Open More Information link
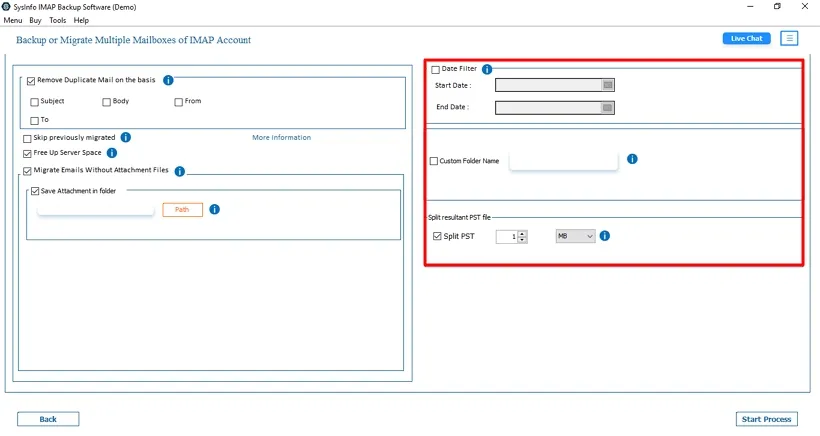 [281, 137]
